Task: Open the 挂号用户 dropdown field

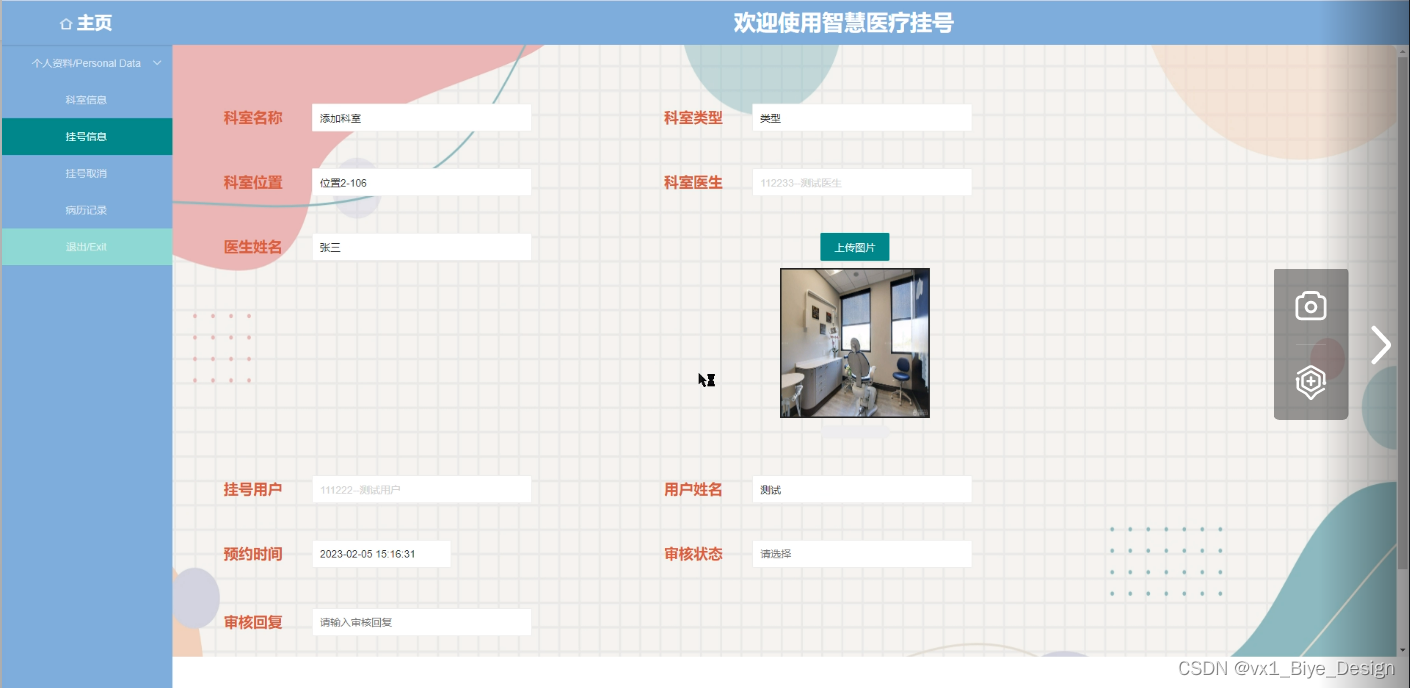Action: (421, 490)
